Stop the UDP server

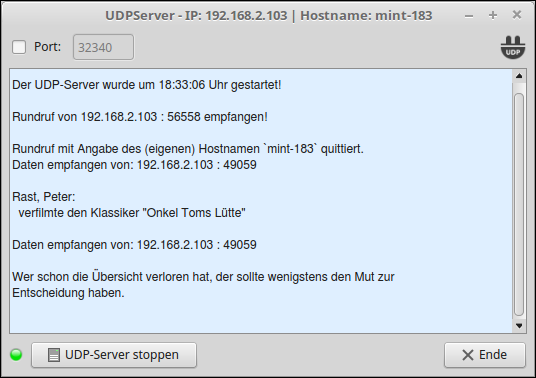pyautogui.click(x=114, y=355)
